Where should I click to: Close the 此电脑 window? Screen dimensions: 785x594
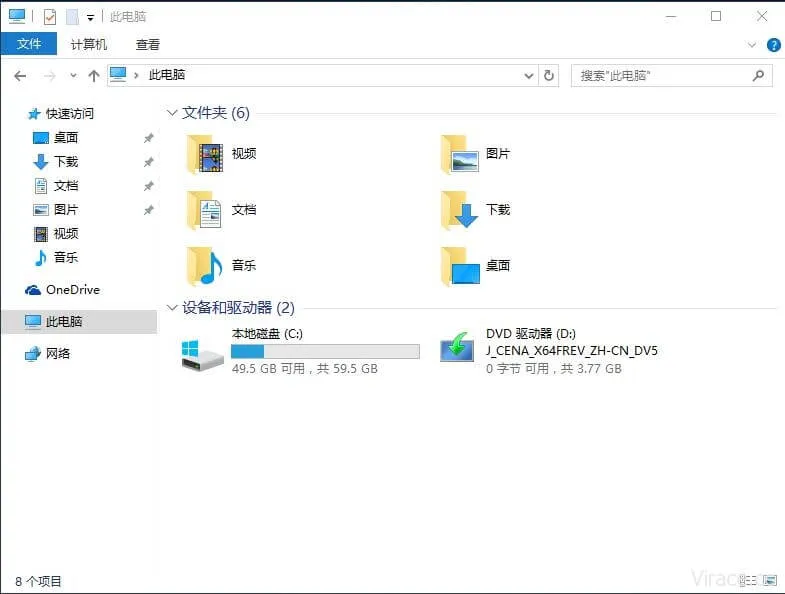coord(761,17)
